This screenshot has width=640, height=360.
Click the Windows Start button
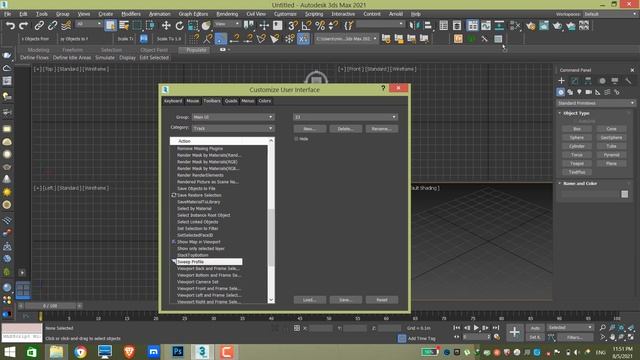pyautogui.click(x=9, y=352)
